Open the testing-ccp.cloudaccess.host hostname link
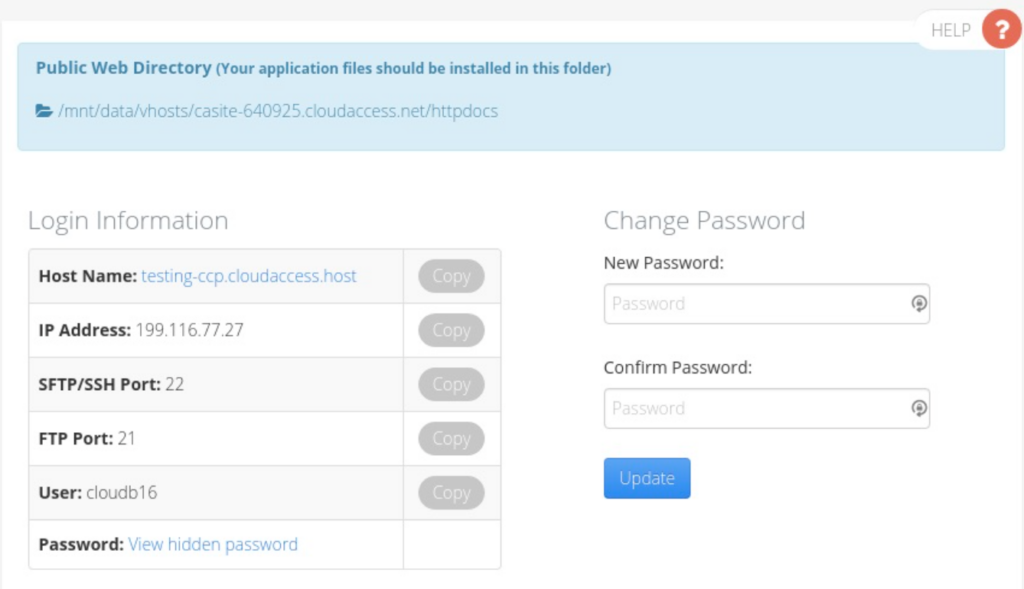The height and width of the screenshot is (589, 1024). pyautogui.click(x=249, y=276)
